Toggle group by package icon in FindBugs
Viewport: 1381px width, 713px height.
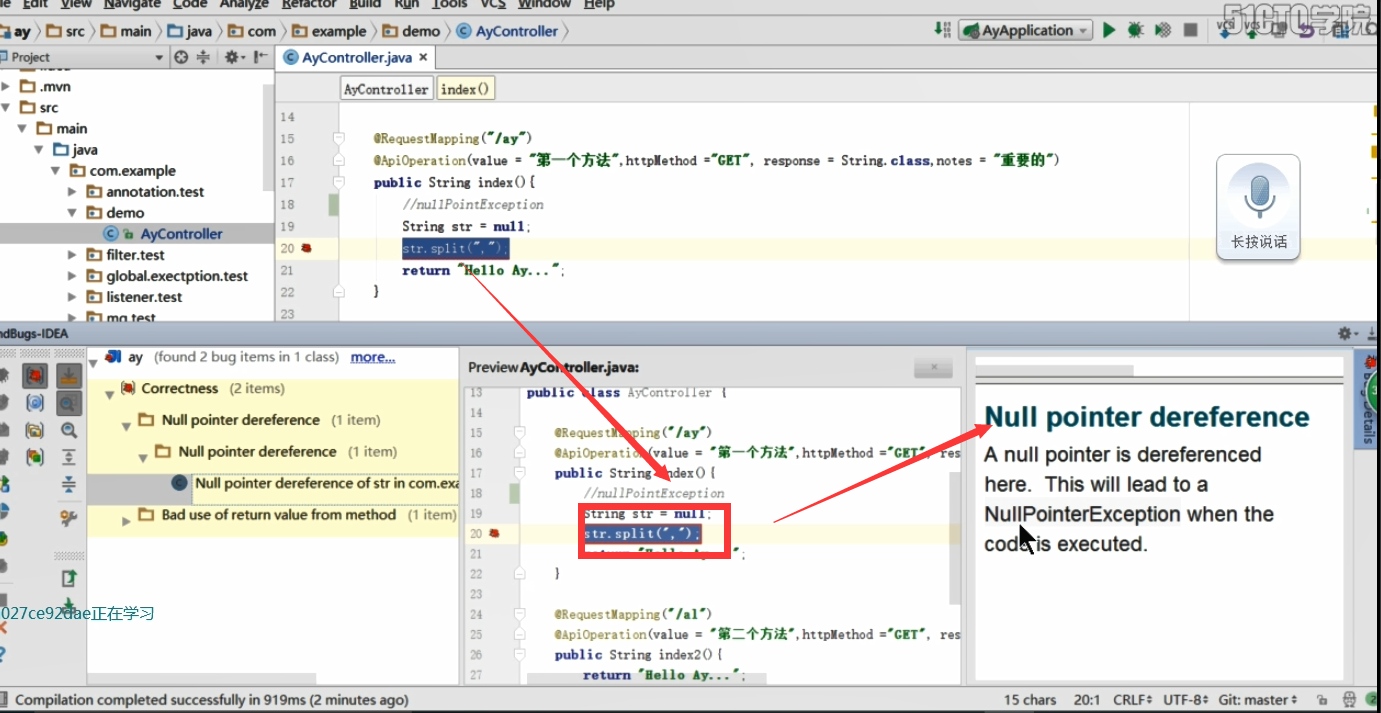point(36,430)
